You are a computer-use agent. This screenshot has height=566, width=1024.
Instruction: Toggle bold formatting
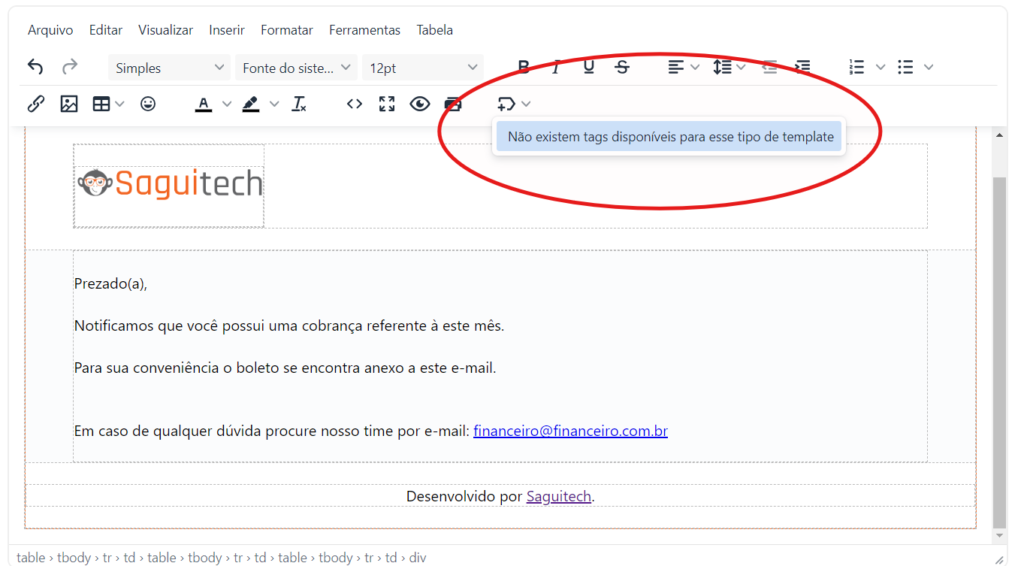523,67
